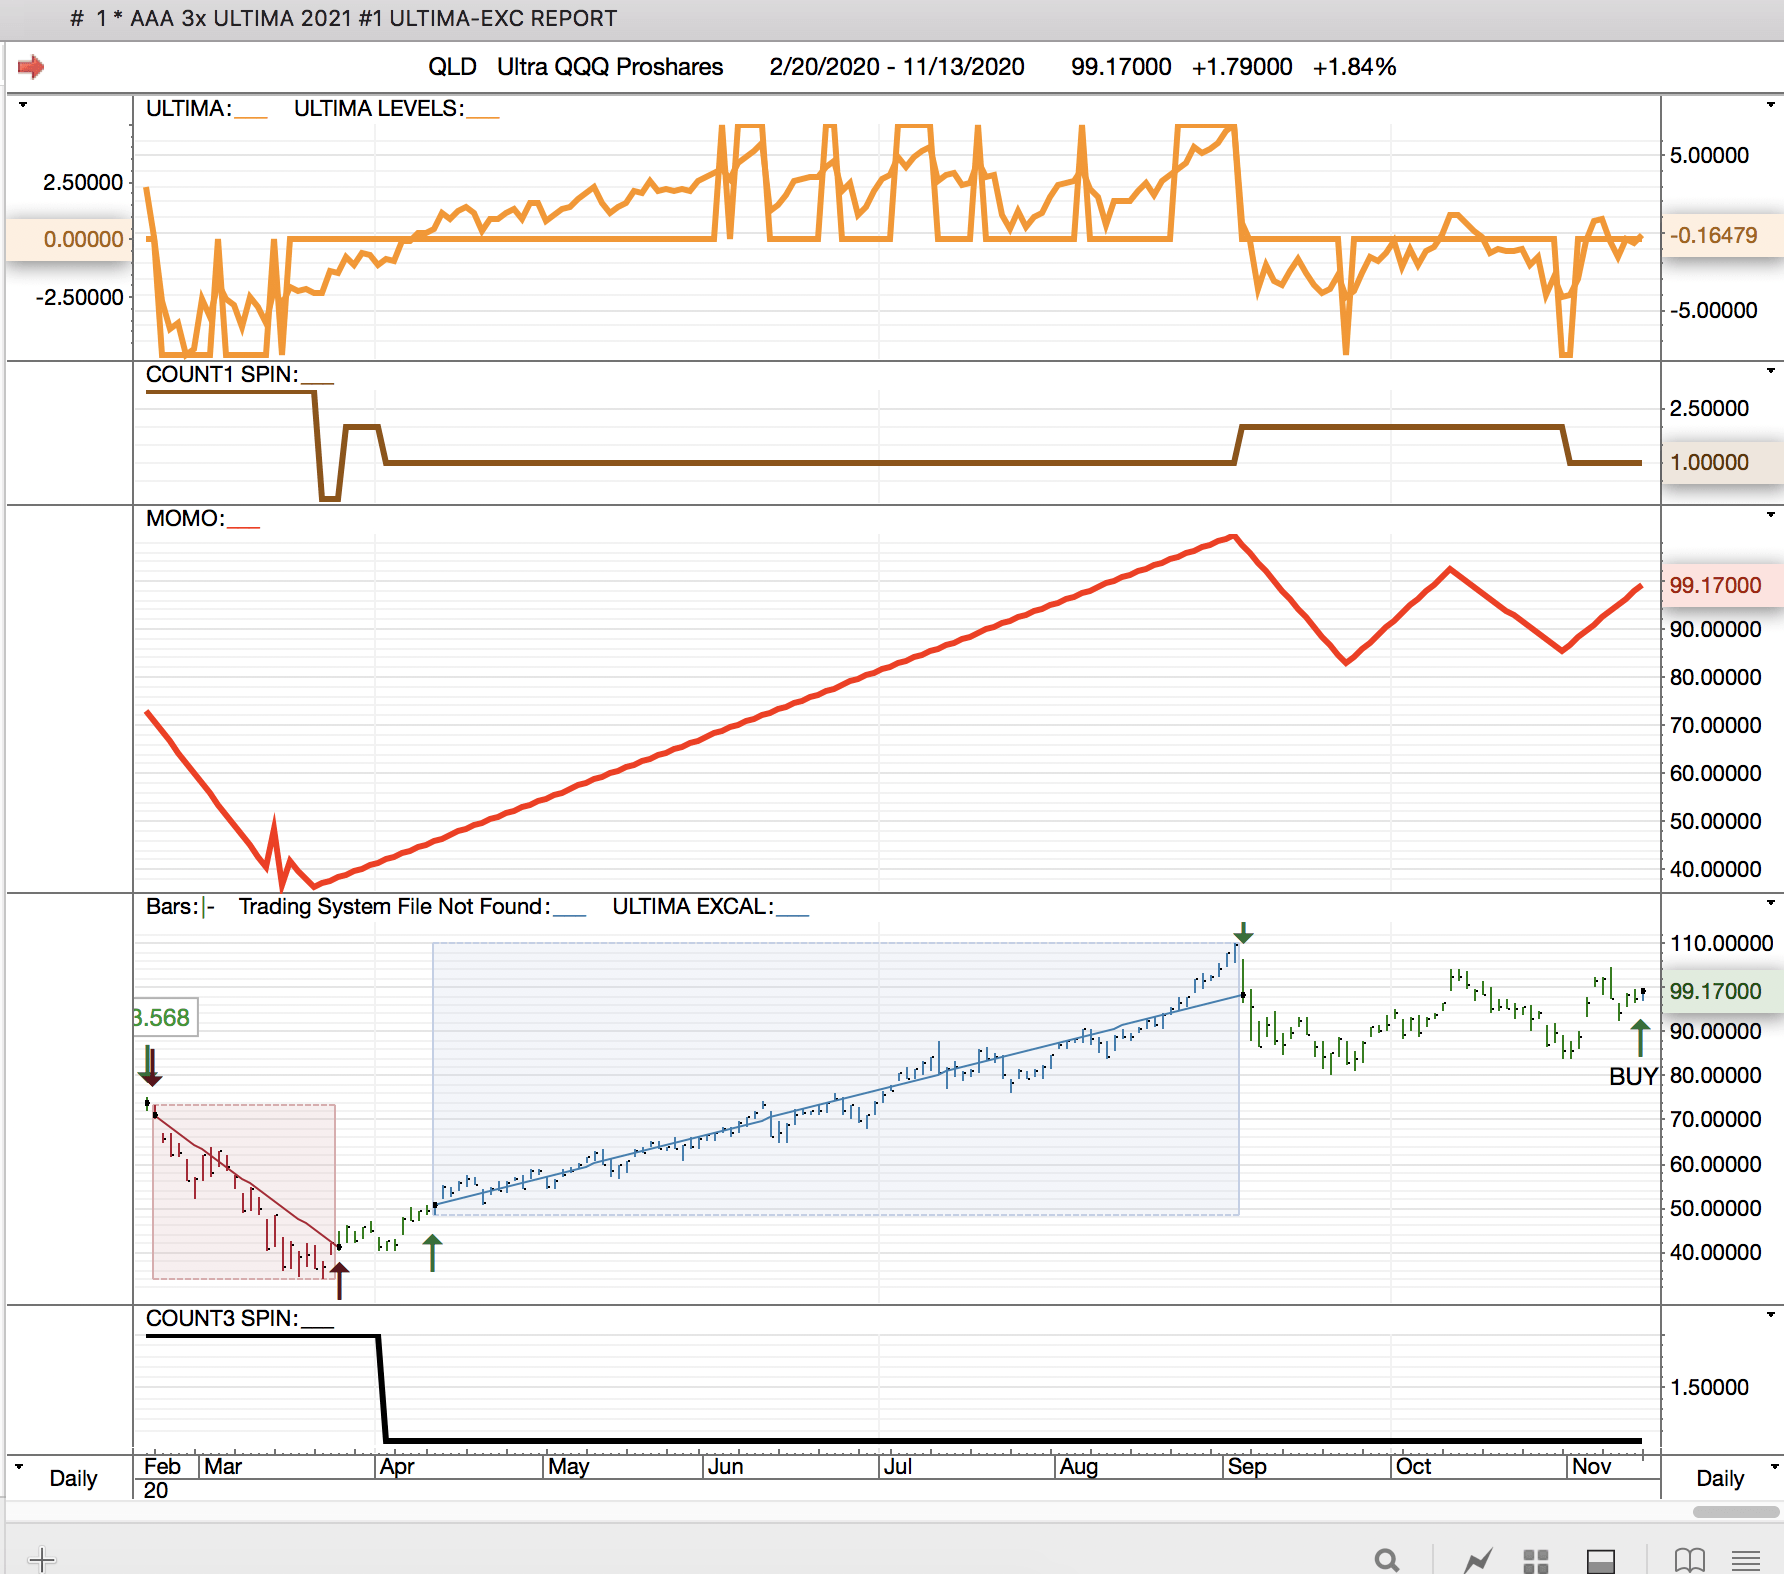Viewport: 1784px width, 1574px height.
Task: Click the BUY signal label
Action: [x=1633, y=1076]
